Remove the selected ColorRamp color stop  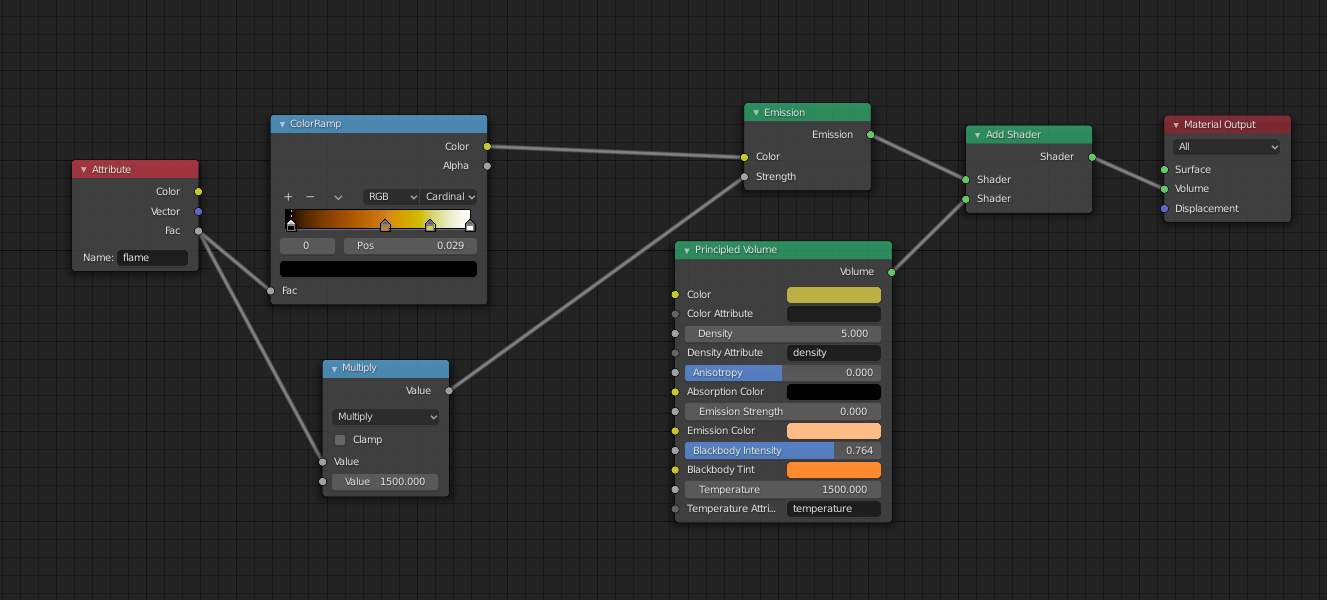point(308,196)
